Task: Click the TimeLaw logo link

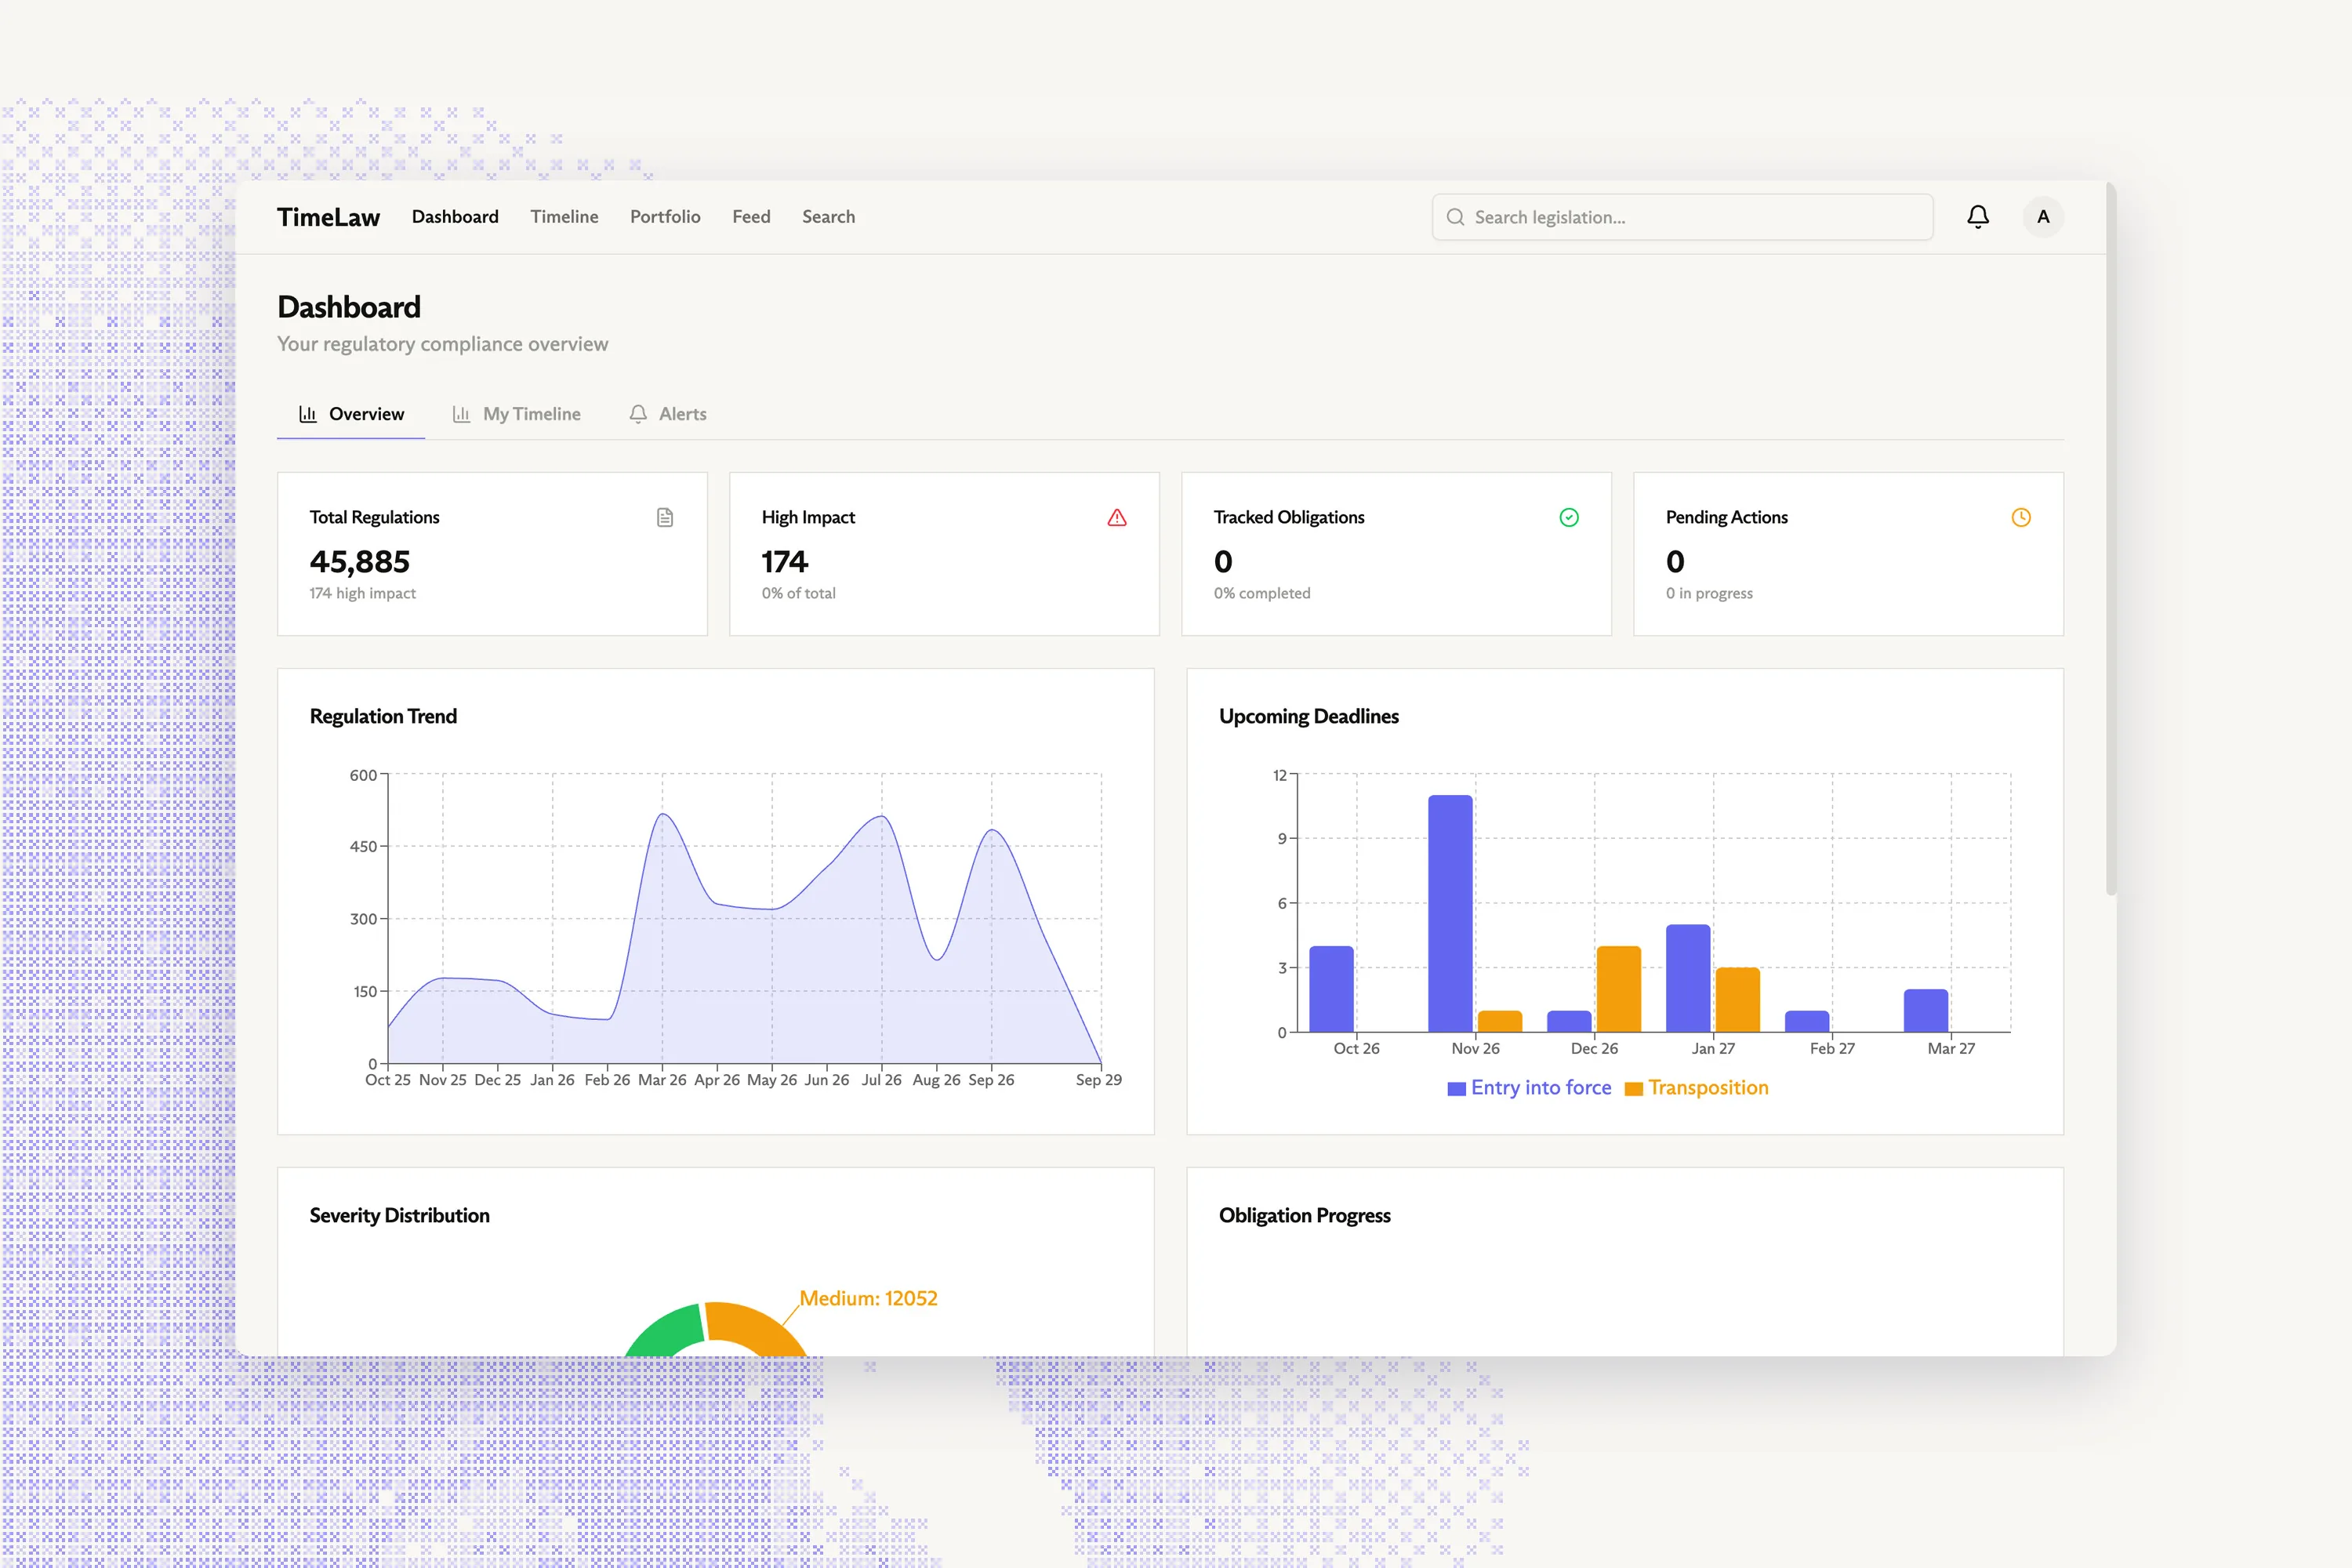Action: 328,217
